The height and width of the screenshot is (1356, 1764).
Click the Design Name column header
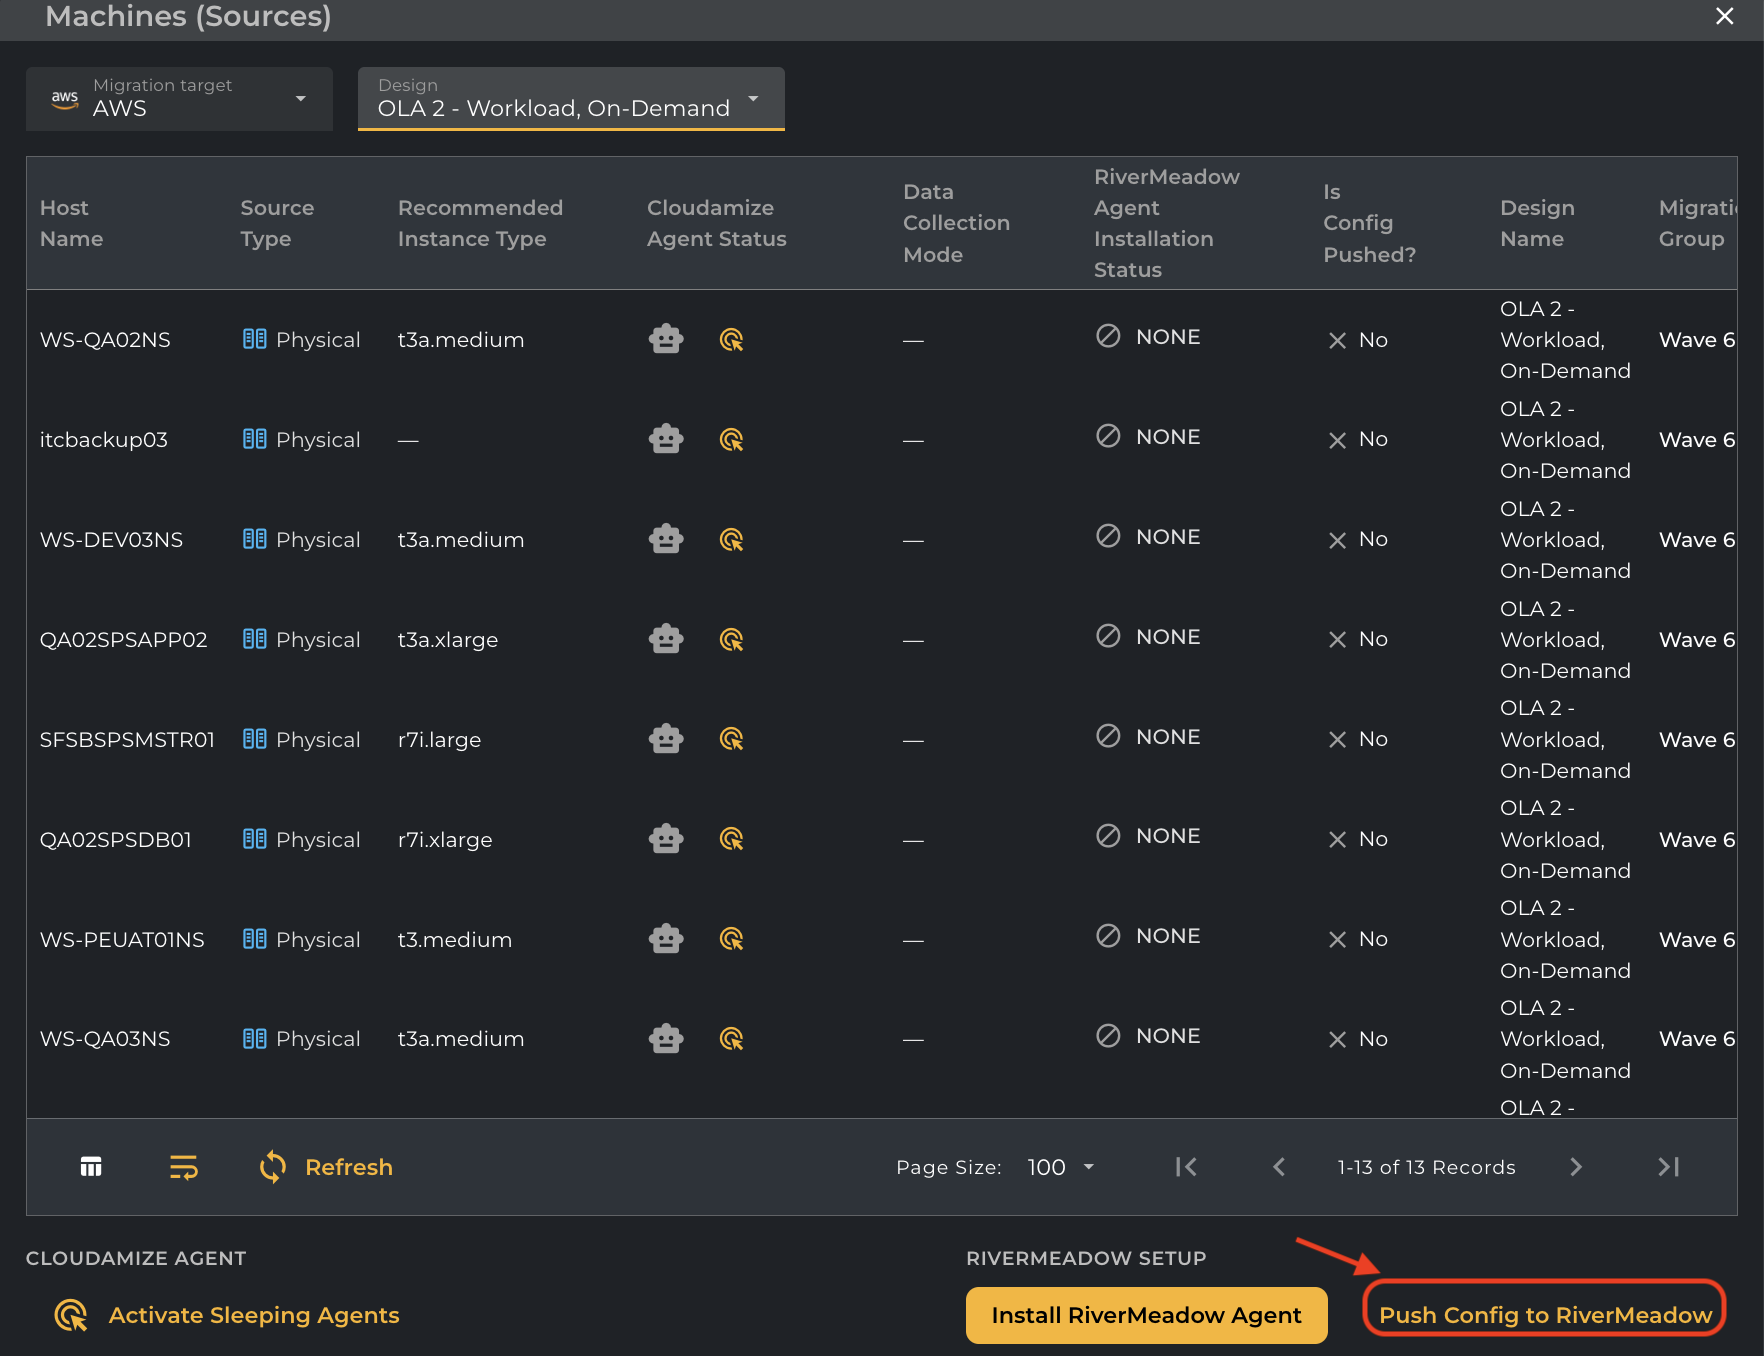(1537, 223)
